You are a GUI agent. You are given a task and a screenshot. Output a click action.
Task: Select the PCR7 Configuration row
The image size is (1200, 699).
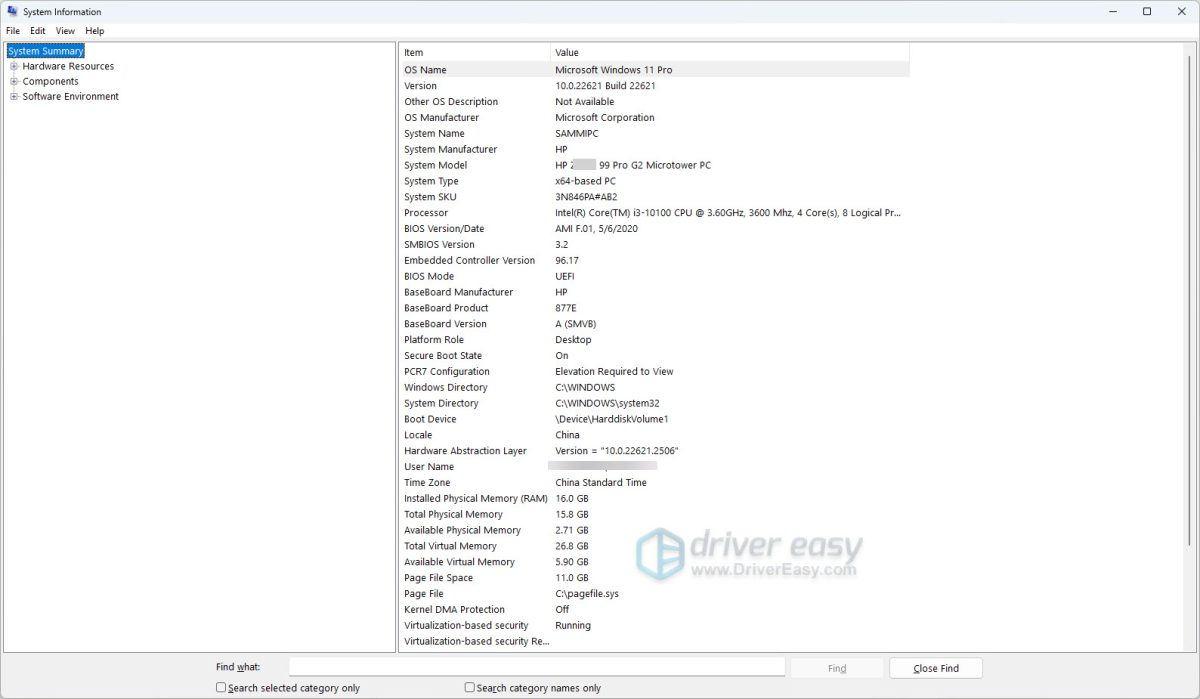[x=655, y=371]
